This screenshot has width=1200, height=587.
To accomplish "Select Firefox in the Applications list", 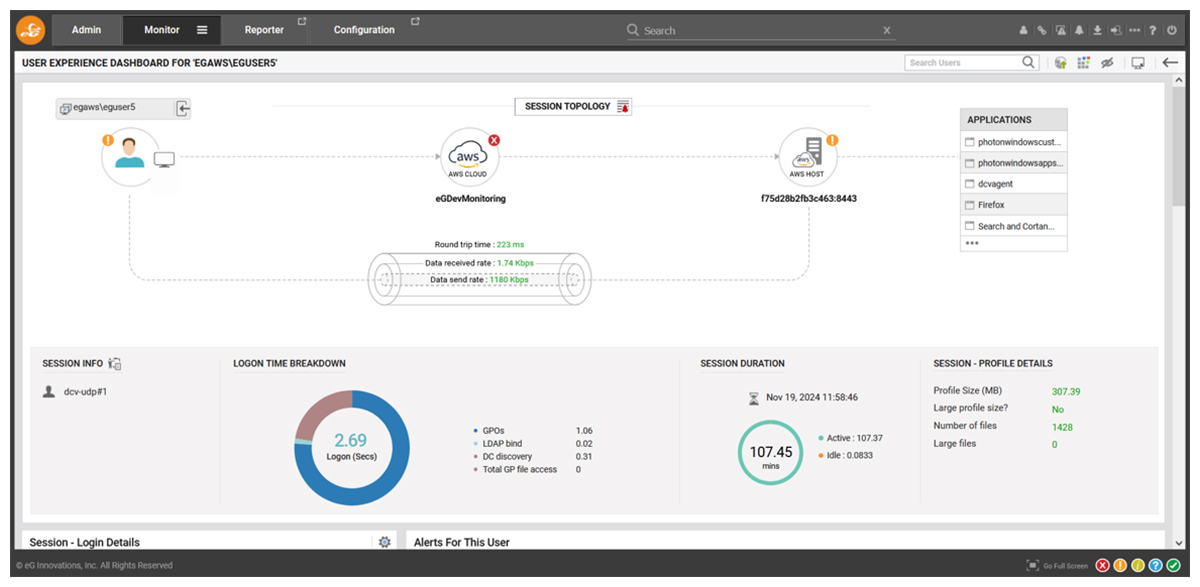I will click(991, 205).
